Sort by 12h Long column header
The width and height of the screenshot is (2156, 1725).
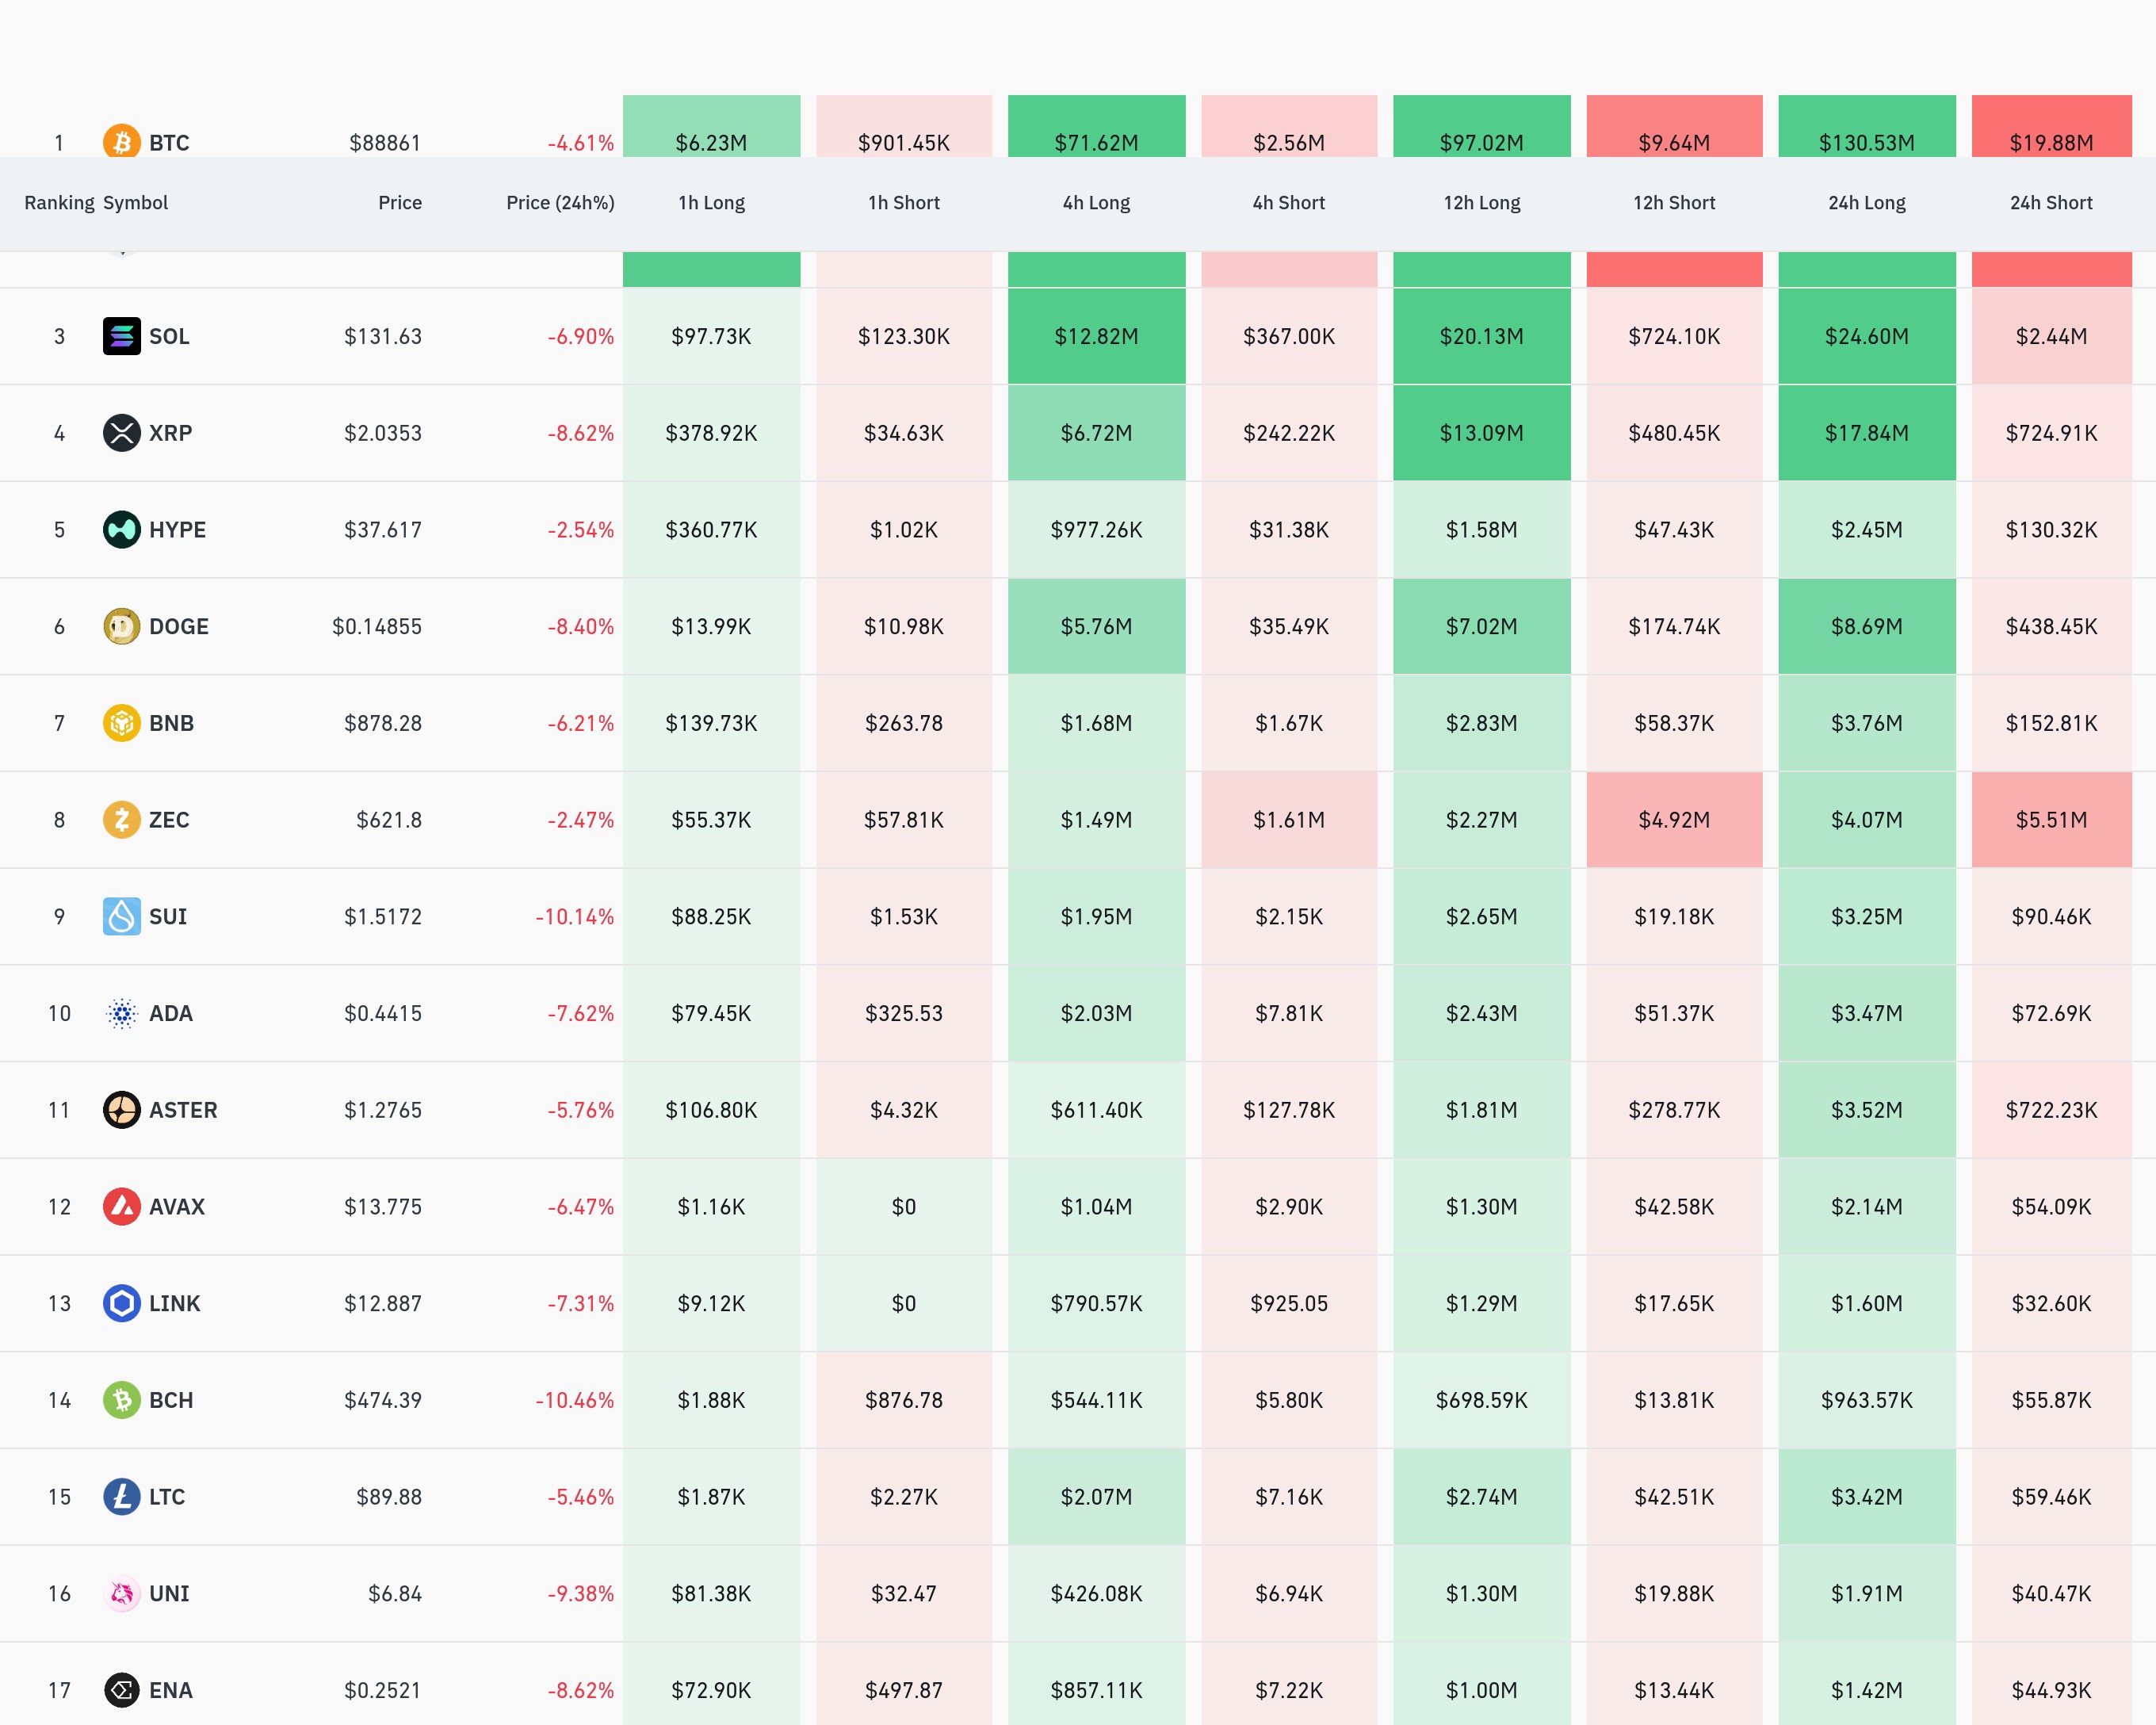tap(1481, 203)
